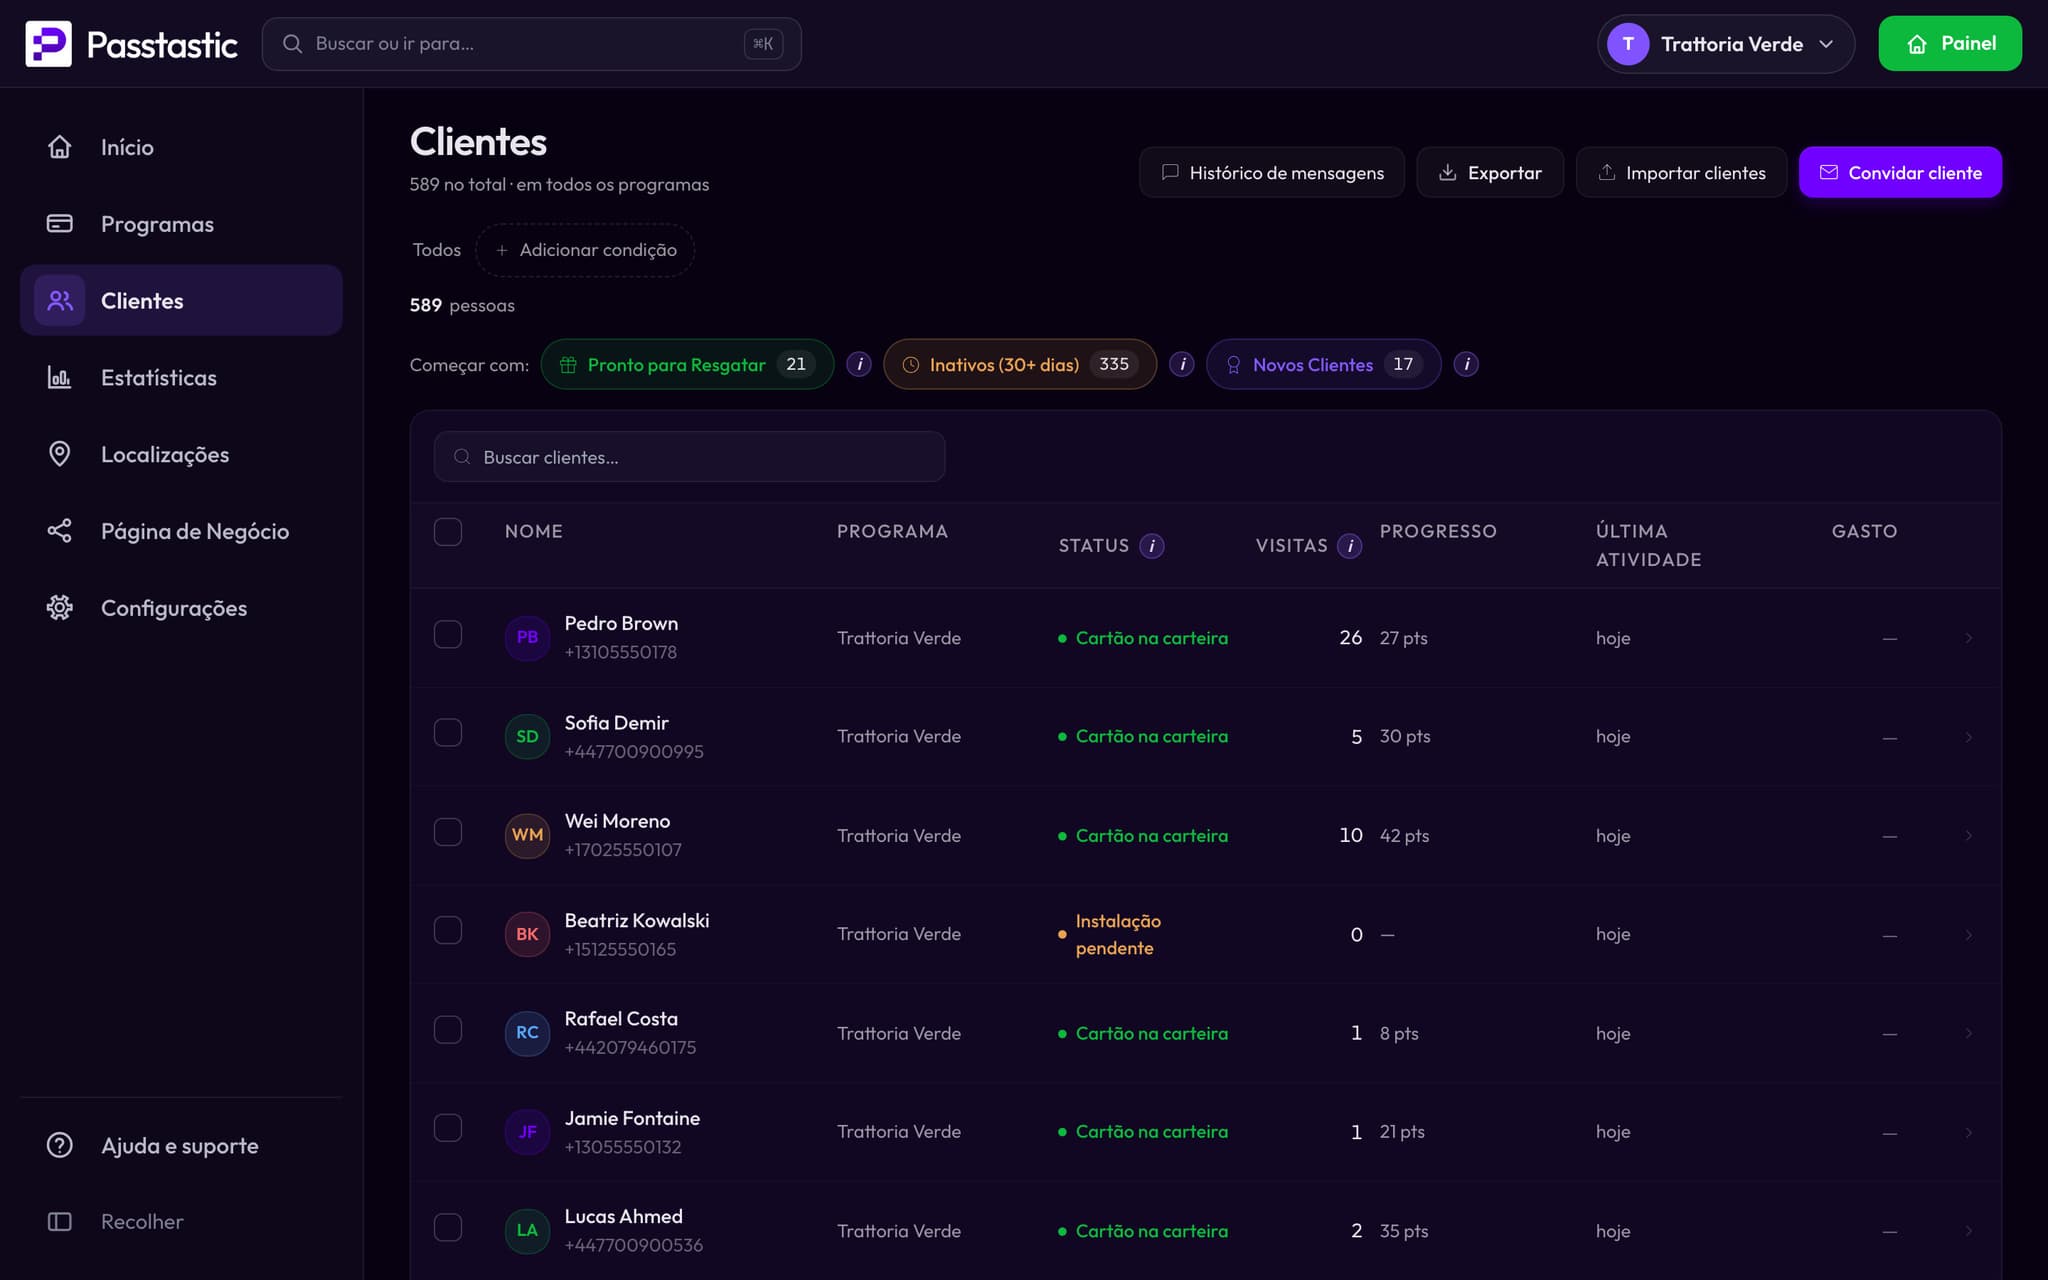This screenshot has width=2048, height=1280.
Task: Check the box for Sofia Demir
Action: click(x=448, y=733)
